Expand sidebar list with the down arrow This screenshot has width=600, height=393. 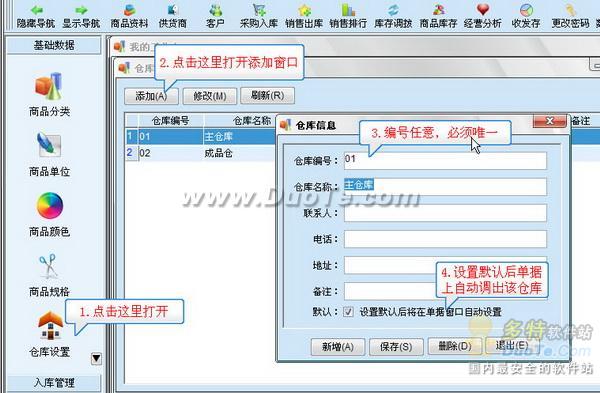pyautogui.click(x=96, y=359)
